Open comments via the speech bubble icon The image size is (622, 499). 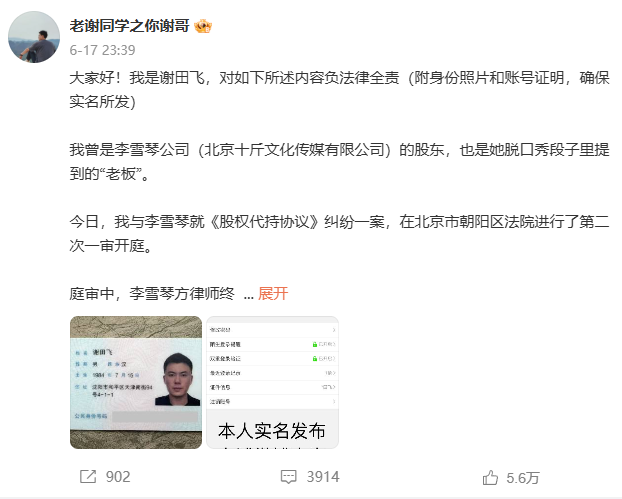click(x=288, y=477)
